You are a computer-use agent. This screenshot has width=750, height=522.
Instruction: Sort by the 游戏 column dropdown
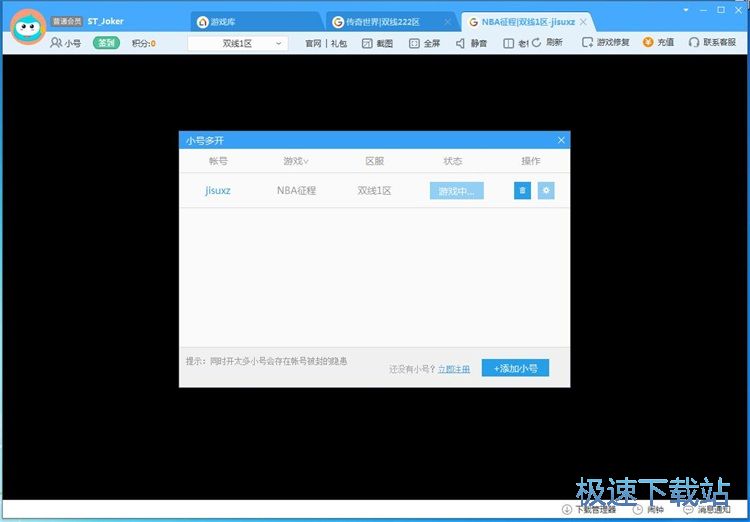coord(296,161)
